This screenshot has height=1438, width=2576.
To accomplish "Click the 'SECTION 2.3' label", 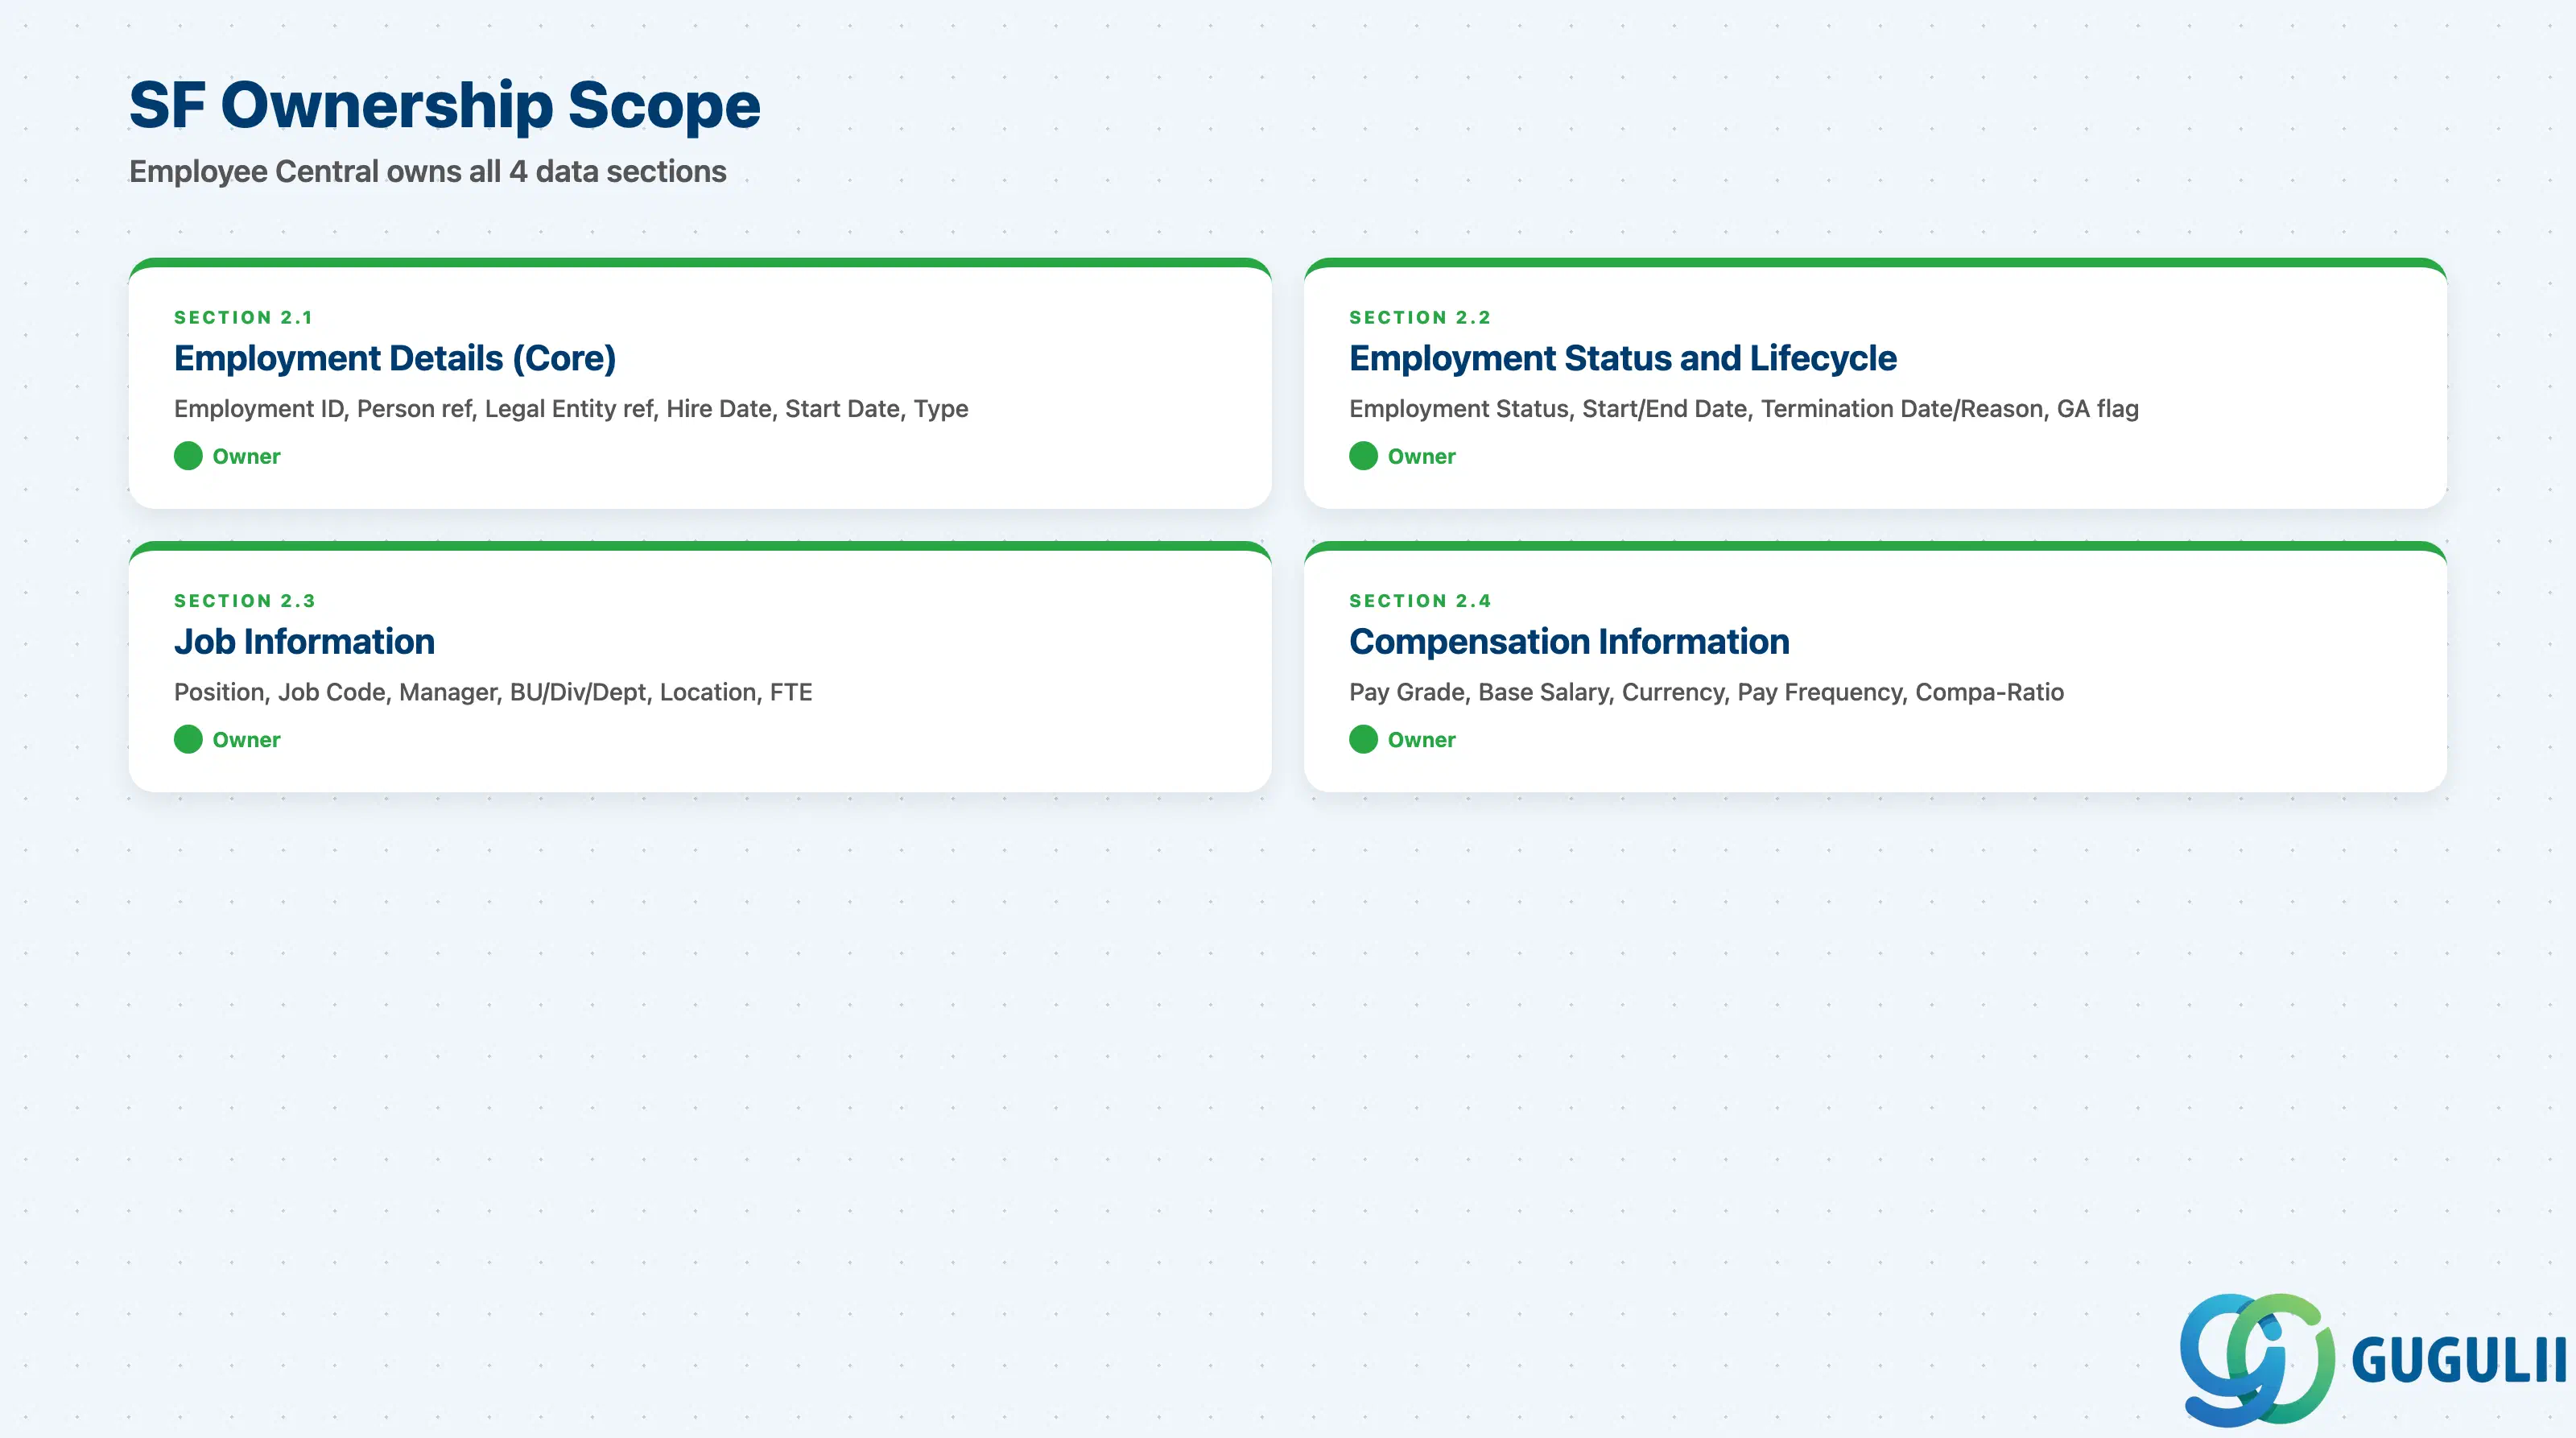I will coord(245,601).
